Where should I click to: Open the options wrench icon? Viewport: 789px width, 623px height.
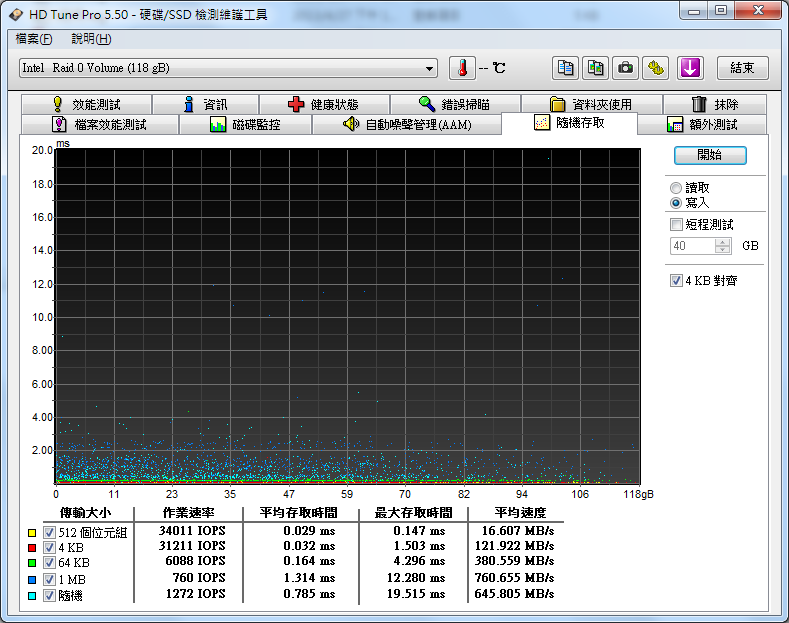pyautogui.click(x=656, y=68)
